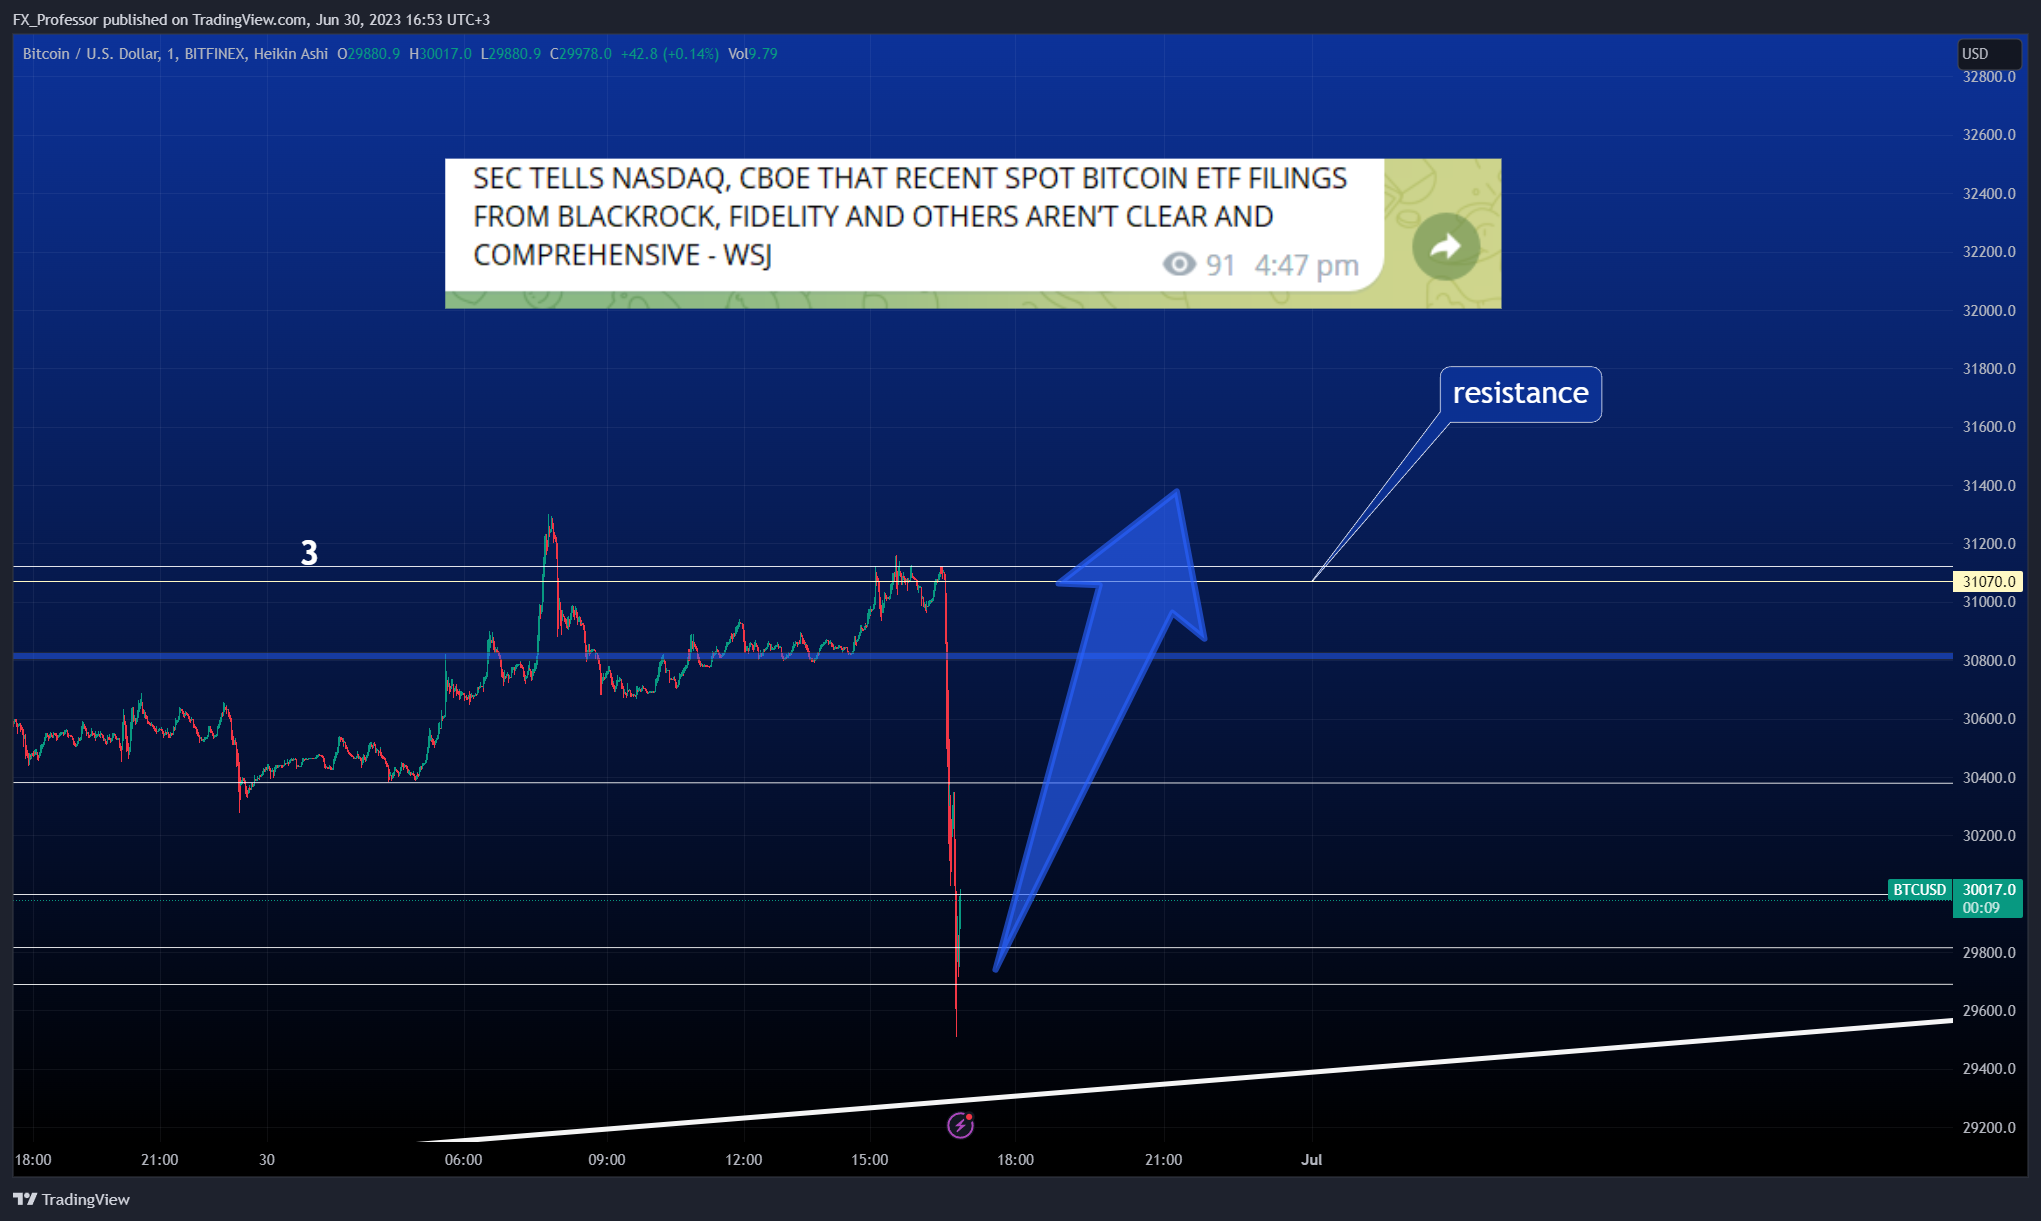The height and width of the screenshot is (1221, 2041).
Task: Click the L29880.9 low value in header
Action: [x=511, y=54]
